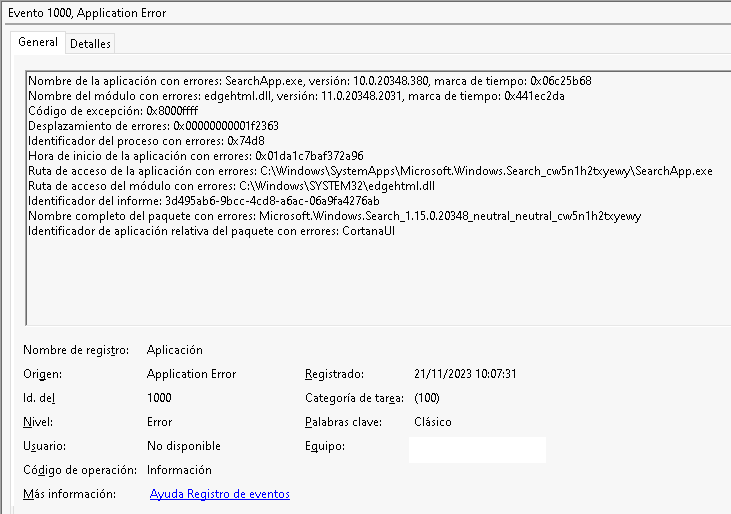Click the 'Ruta de acceso de la aplicación' SearchApp.exe line
The height and width of the screenshot is (514, 731).
pos(370,171)
